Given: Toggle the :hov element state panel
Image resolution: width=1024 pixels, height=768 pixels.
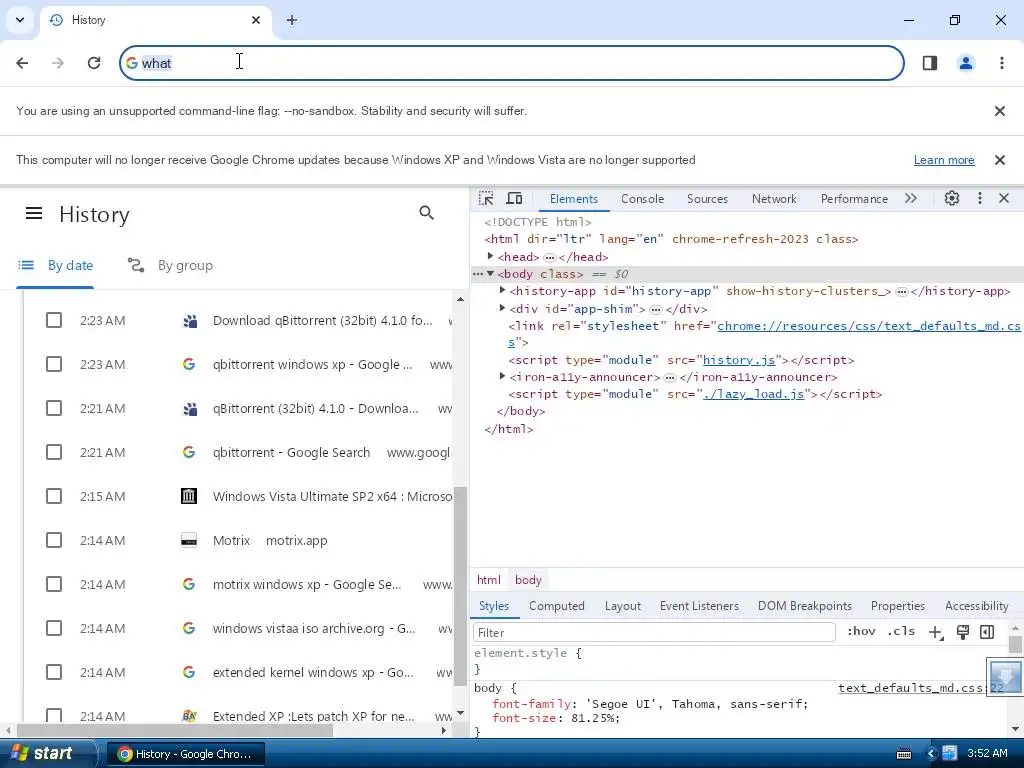Looking at the screenshot, I should tap(861, 632).
